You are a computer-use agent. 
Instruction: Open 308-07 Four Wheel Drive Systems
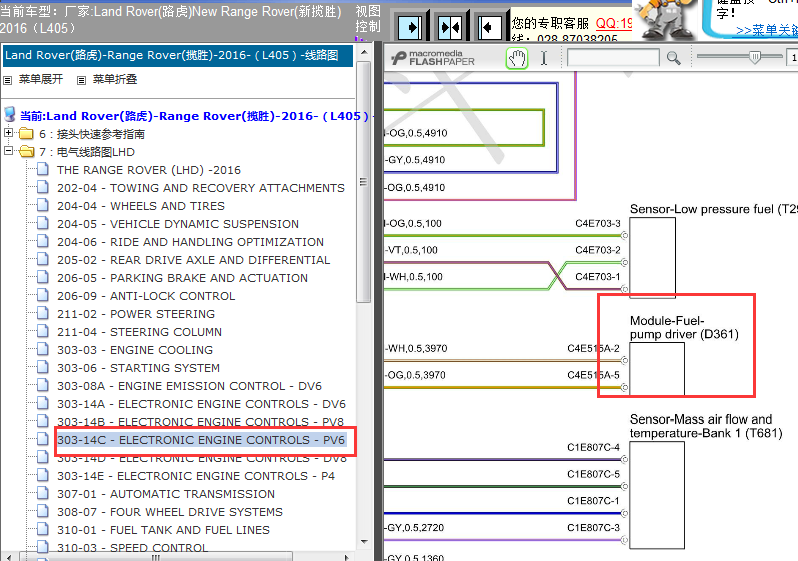tap(169, 512)
